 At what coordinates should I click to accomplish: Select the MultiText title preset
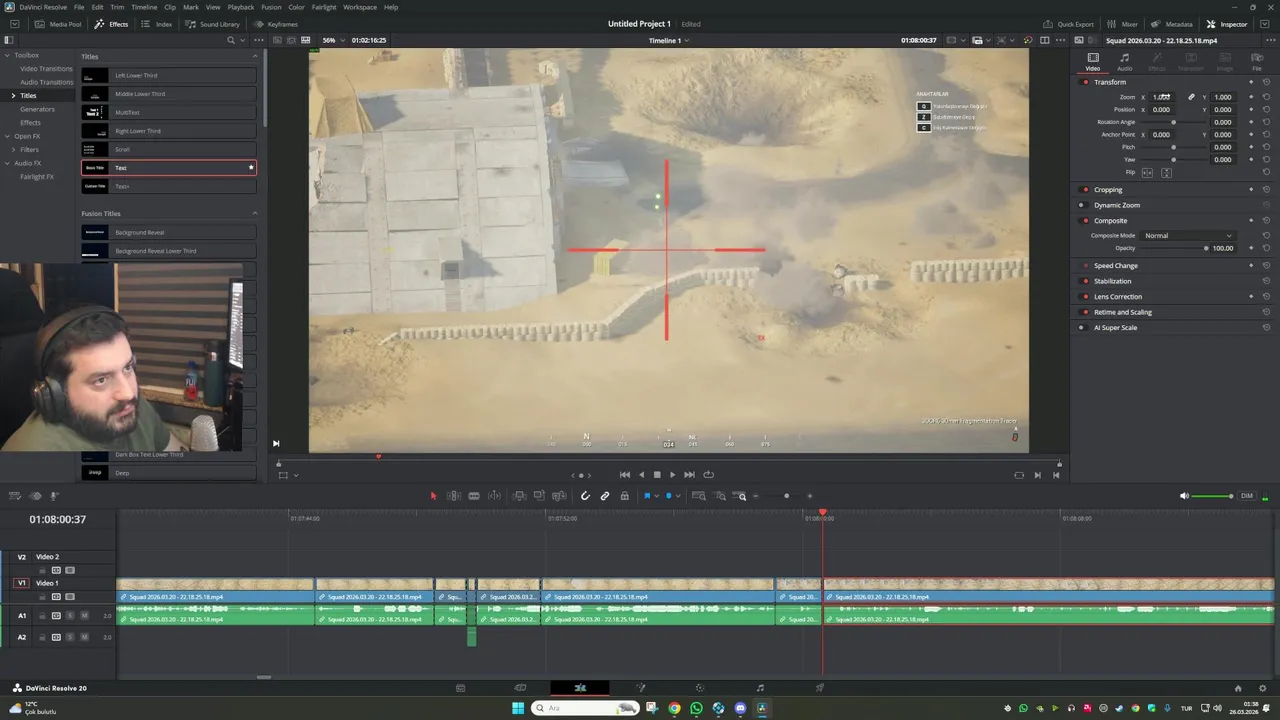click(x=169, y=112)
